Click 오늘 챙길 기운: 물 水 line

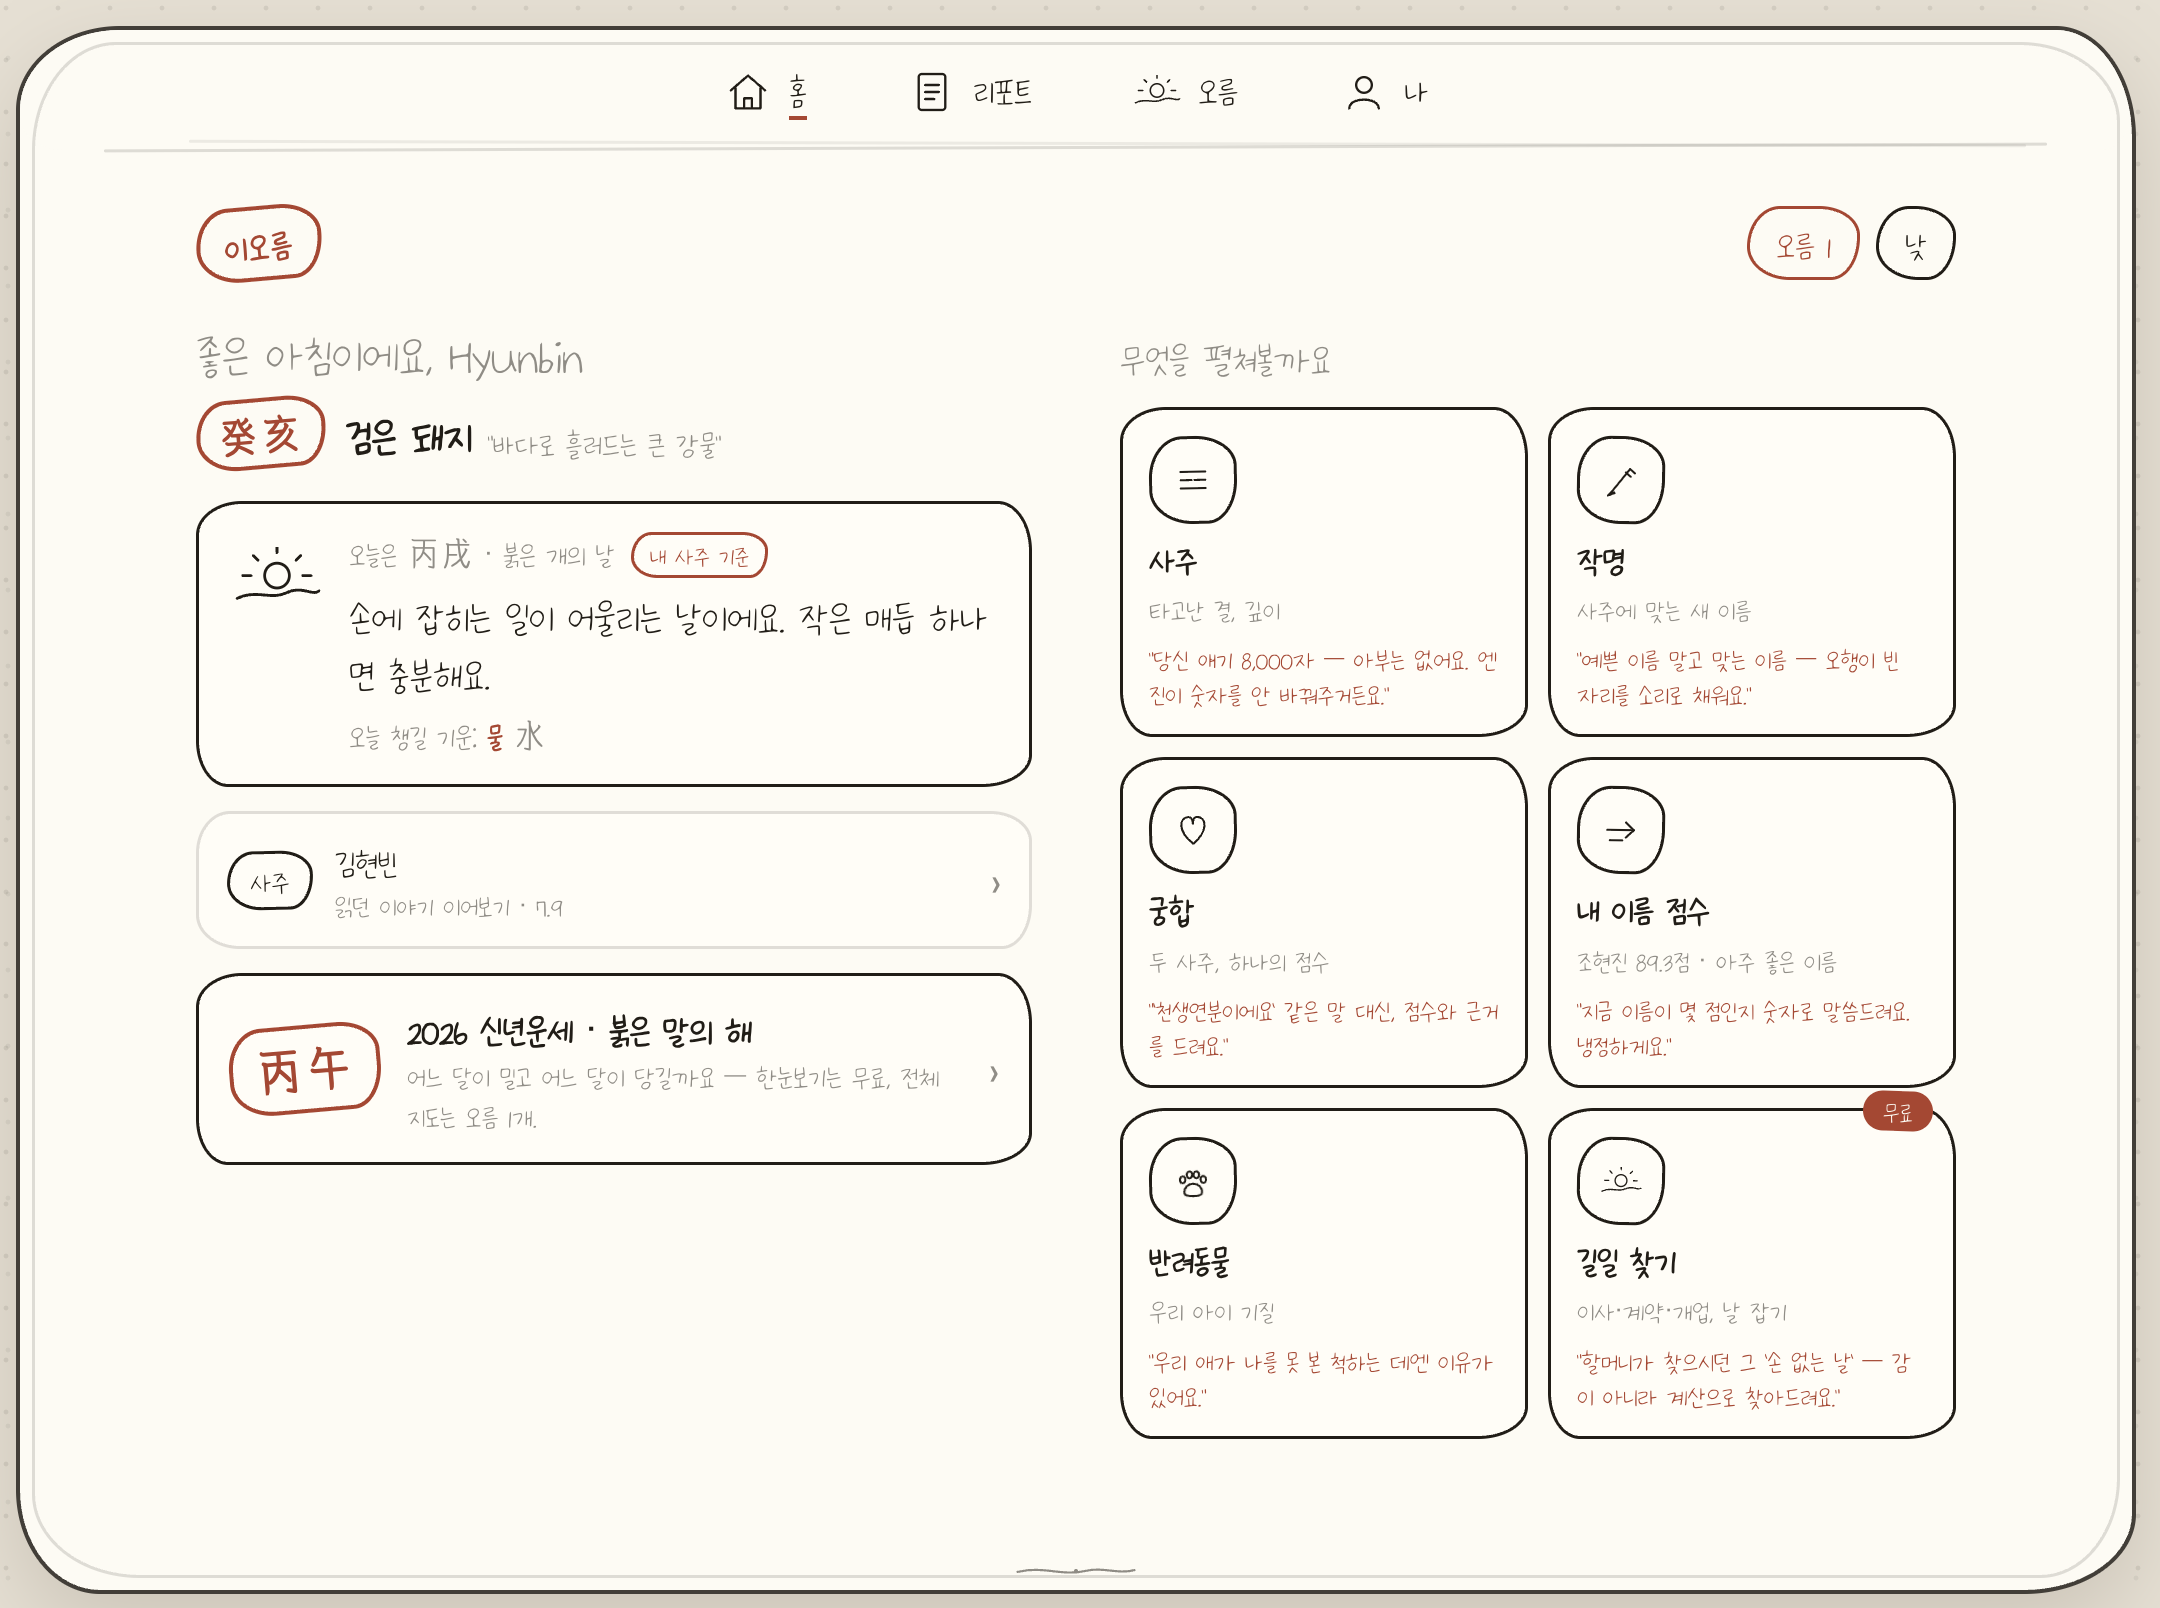click(446, 738)
